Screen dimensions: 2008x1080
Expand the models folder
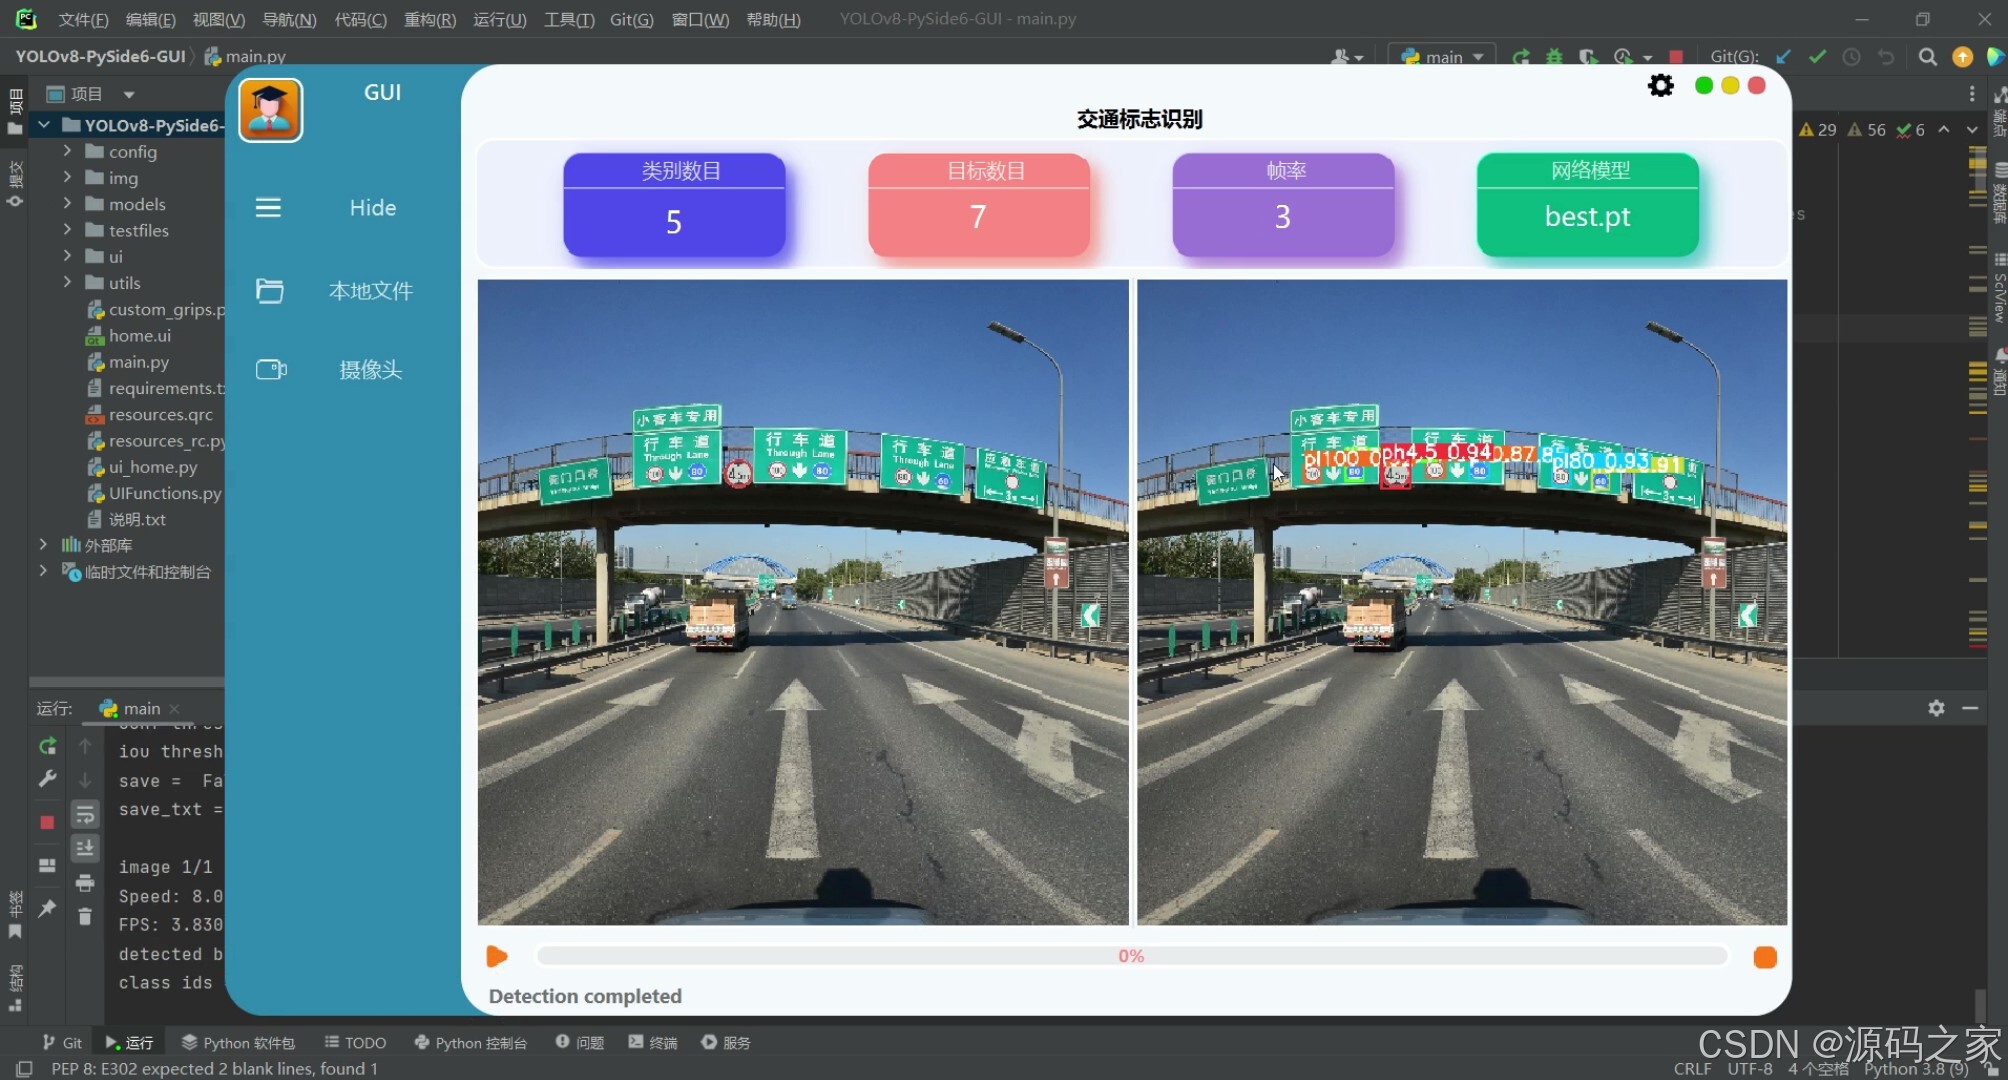pos(67,203)
